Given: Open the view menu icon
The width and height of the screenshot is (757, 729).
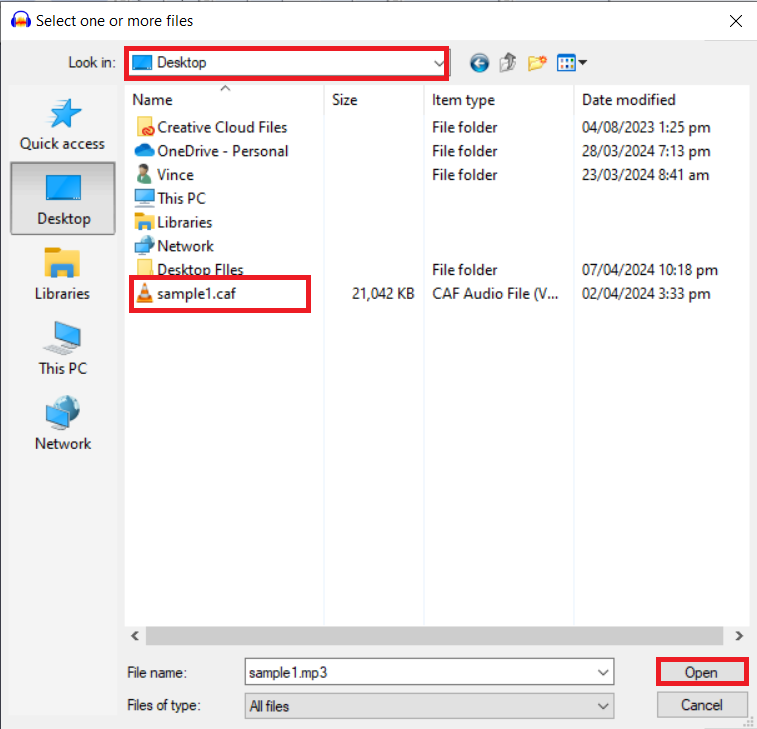Looking at the screenshot, I should click(572, 63).
